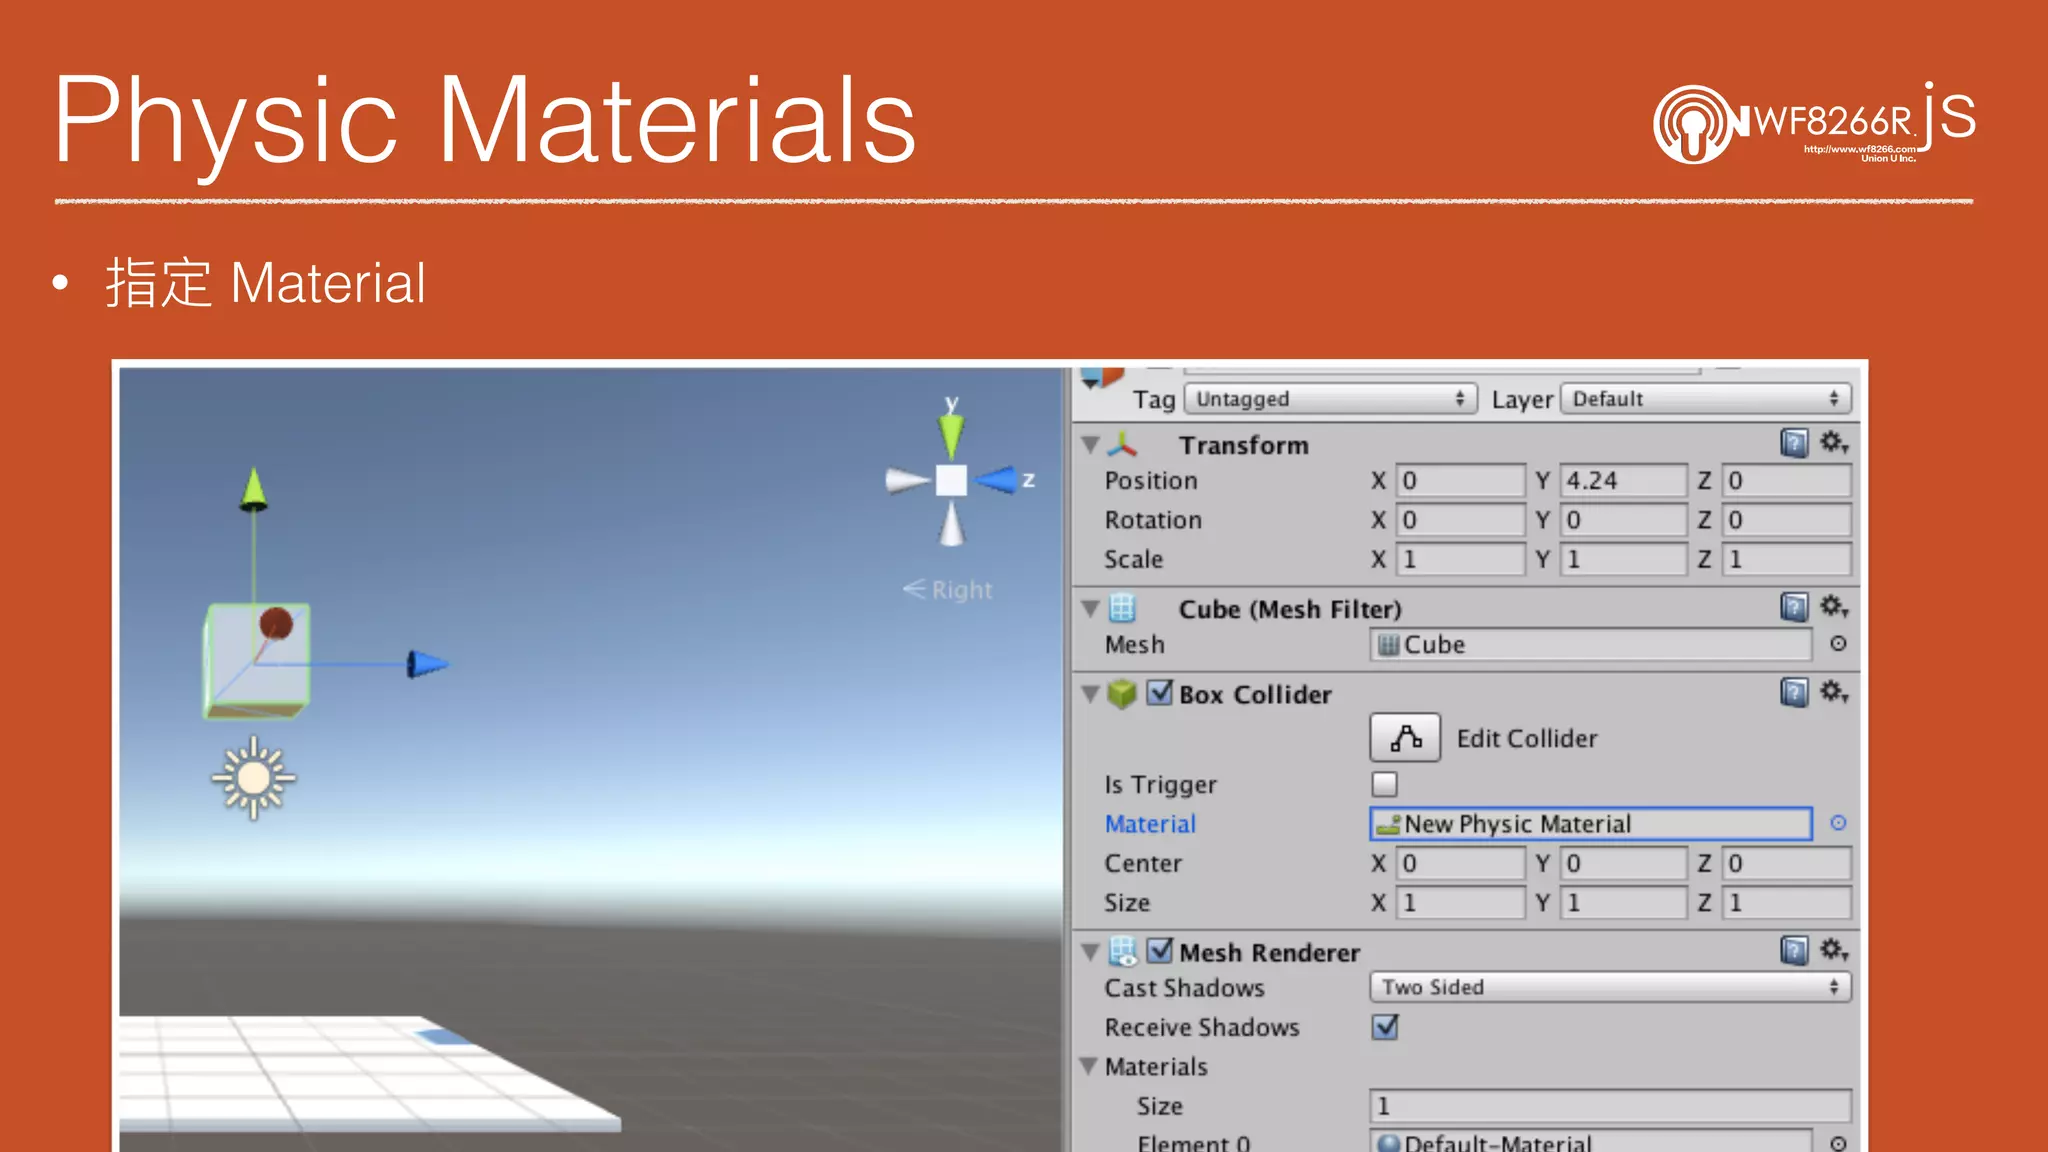Open Cast Shadows dropdown showing Two Sided

click(1610, 987)
